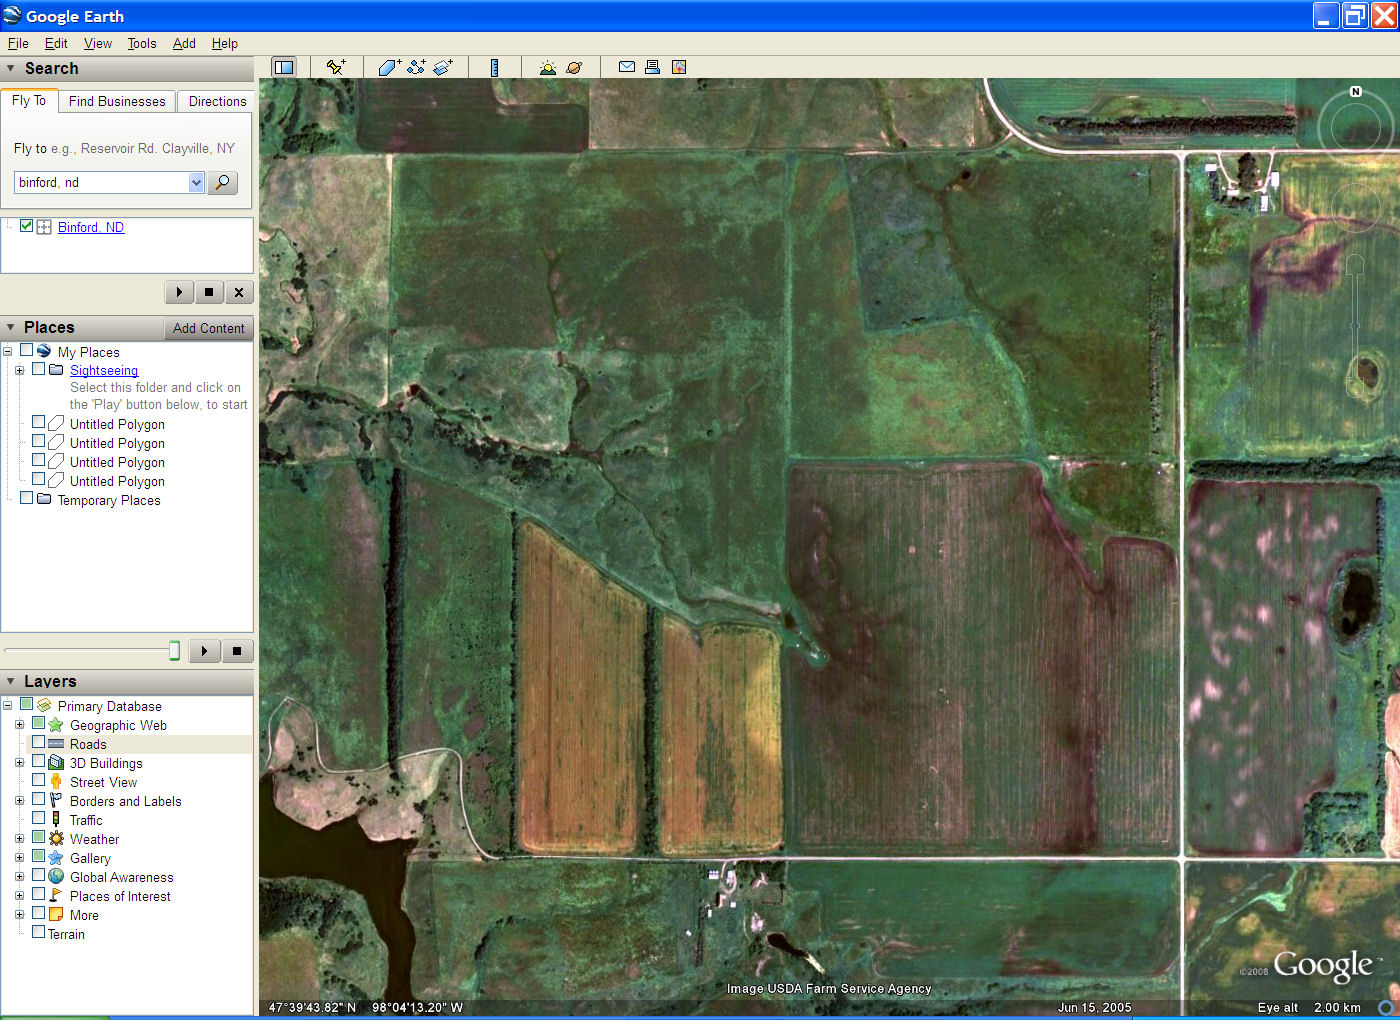1400x1020 pixels.
Task: Expand the Weather layer tree node
Action: coord(19,839)
